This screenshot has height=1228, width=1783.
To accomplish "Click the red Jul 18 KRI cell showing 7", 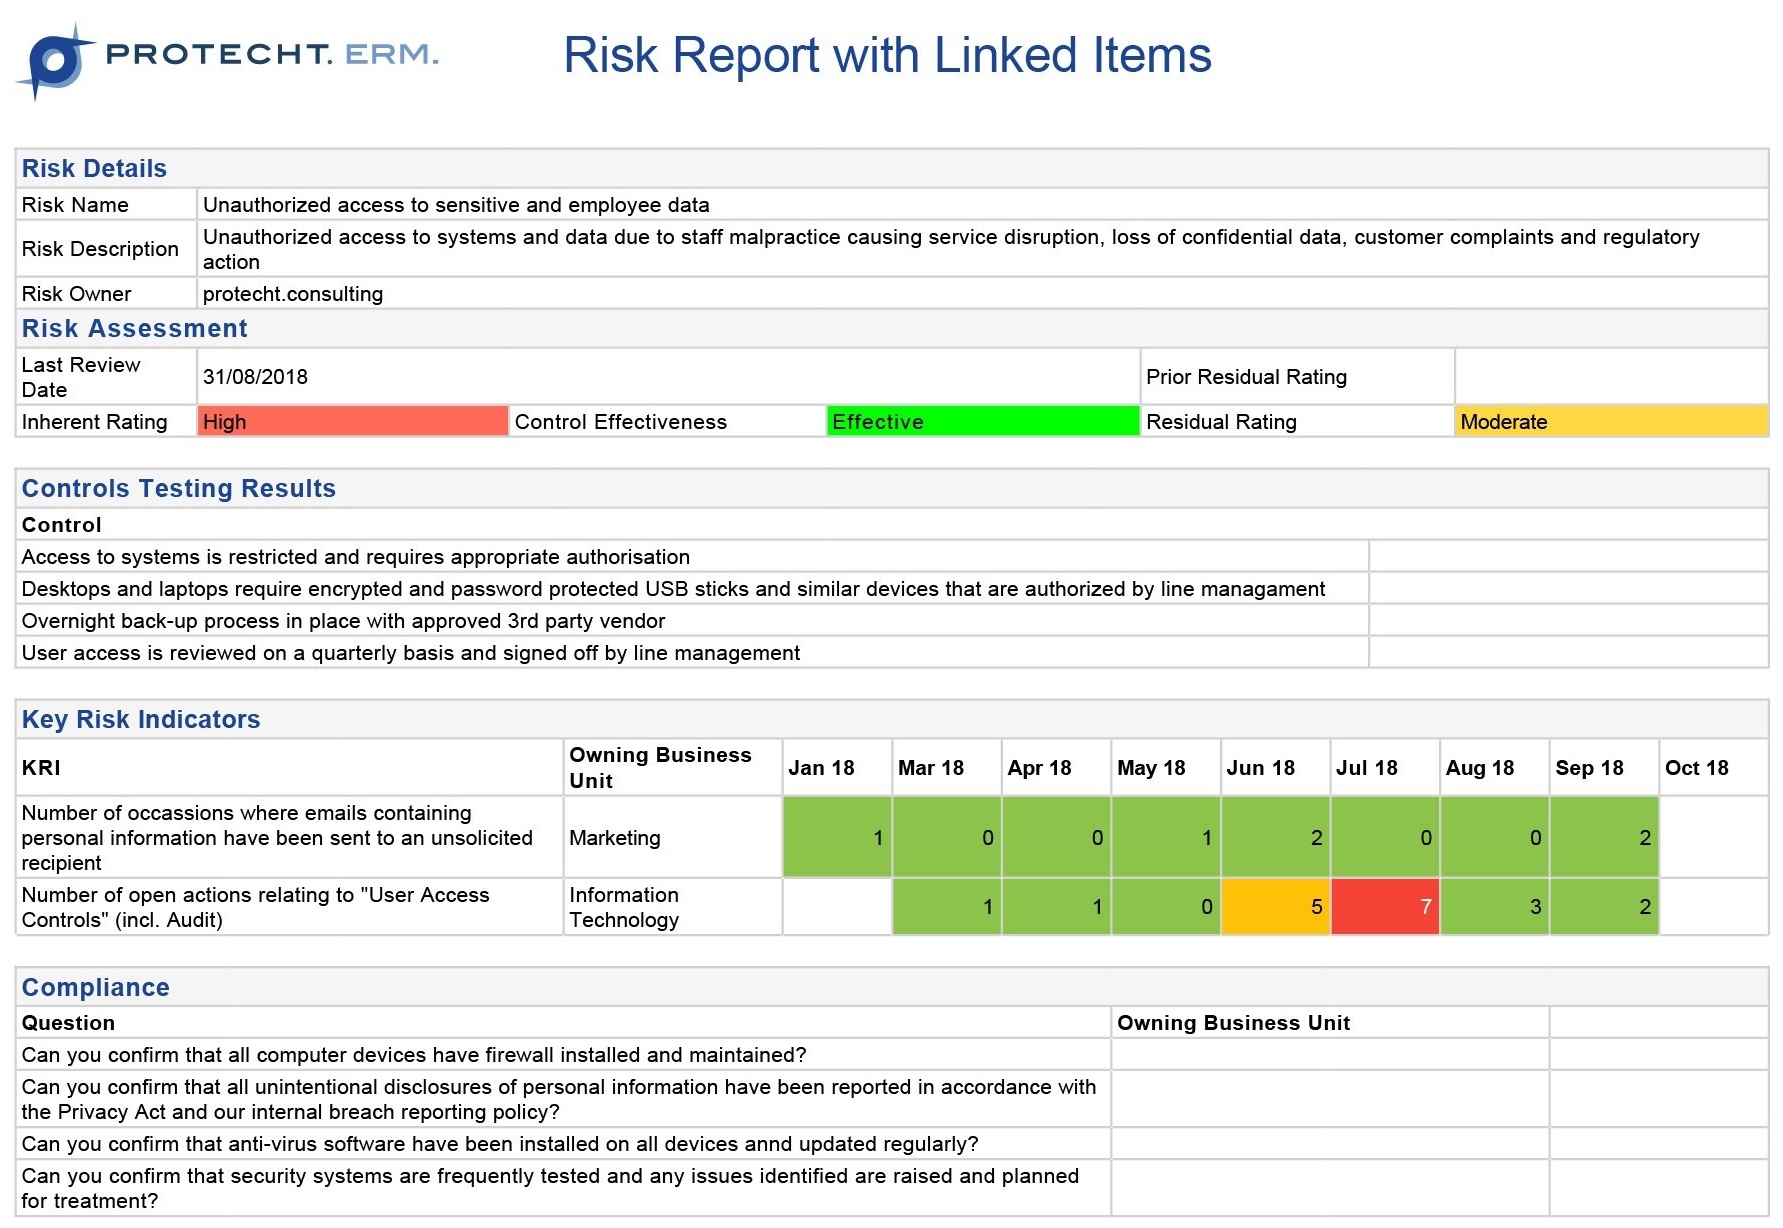I will (1384, 906).
